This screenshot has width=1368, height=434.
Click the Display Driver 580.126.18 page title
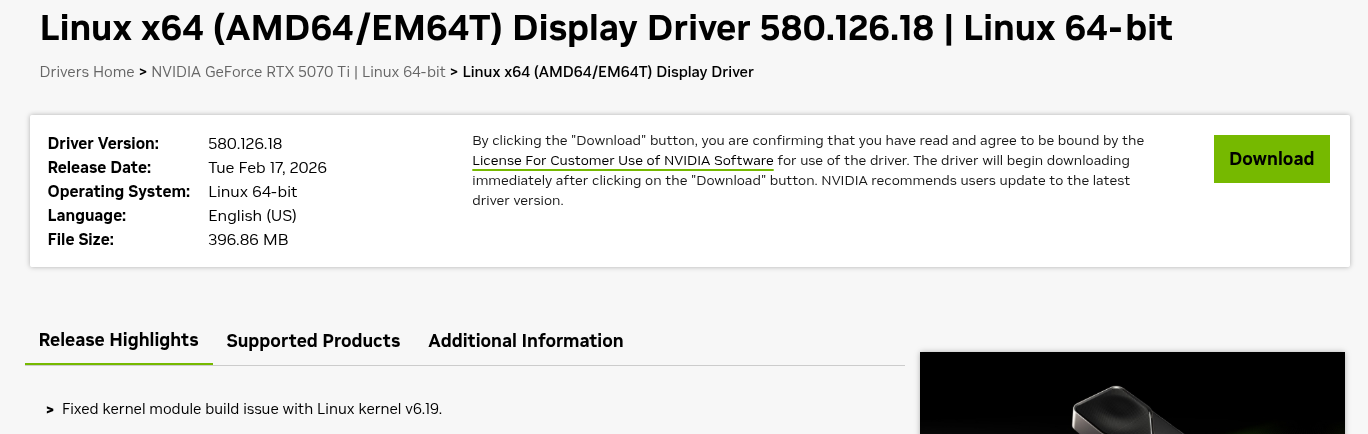[x=605, y=28]
